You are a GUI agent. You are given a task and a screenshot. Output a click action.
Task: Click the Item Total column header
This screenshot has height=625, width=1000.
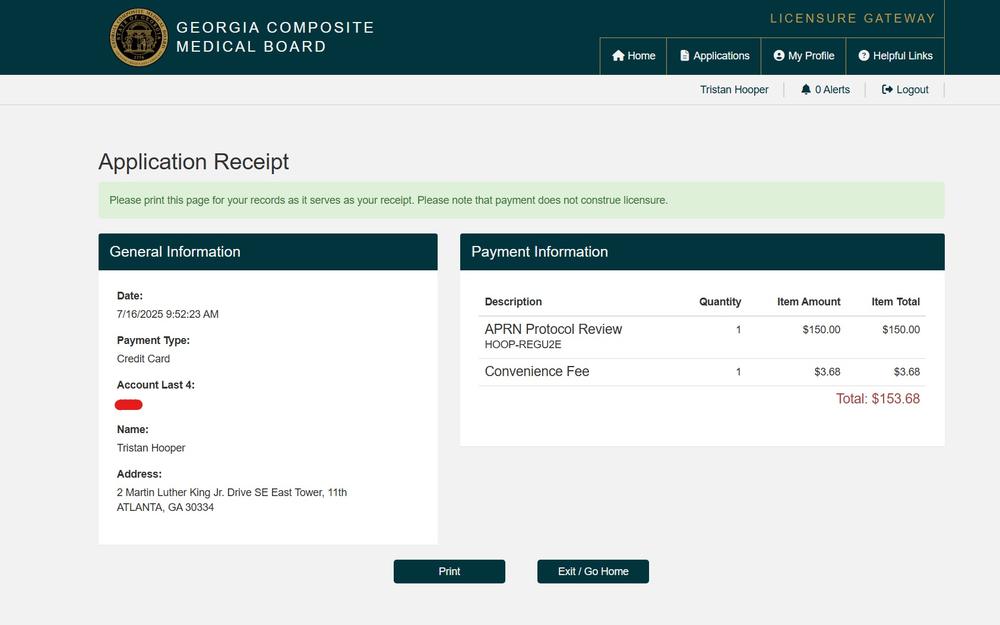pyautogui.click(x=895, y=302)
